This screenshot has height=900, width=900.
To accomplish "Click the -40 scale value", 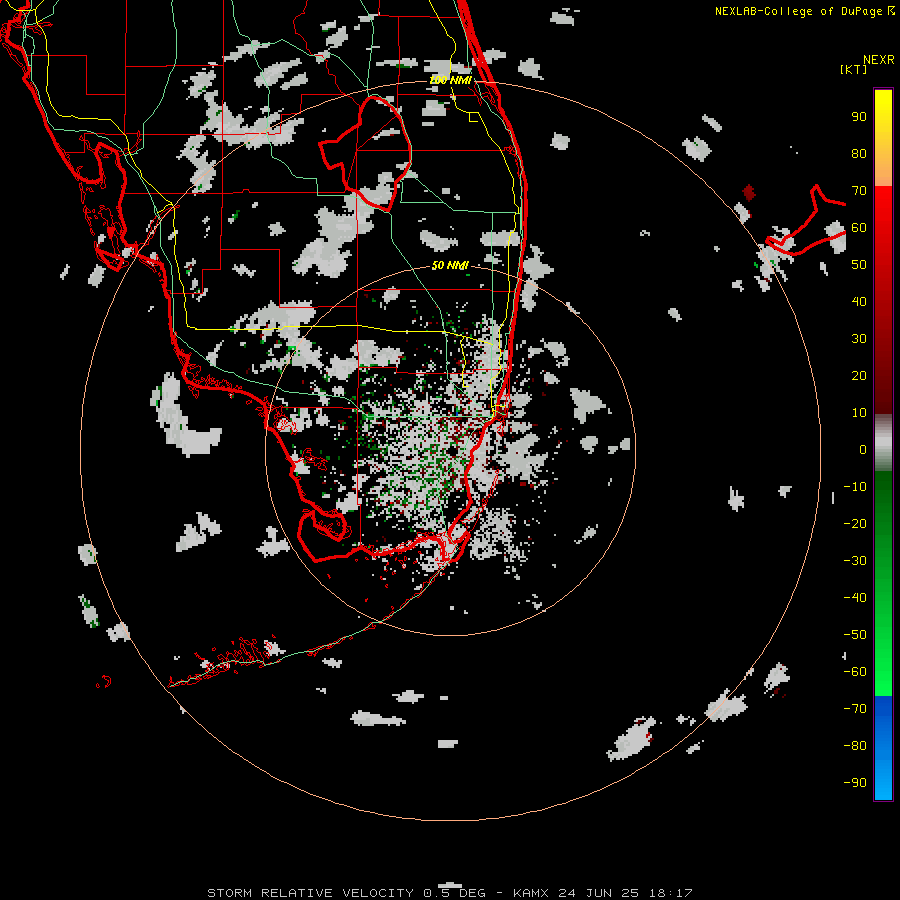I will pyautogui.click(x=855, y=598).
